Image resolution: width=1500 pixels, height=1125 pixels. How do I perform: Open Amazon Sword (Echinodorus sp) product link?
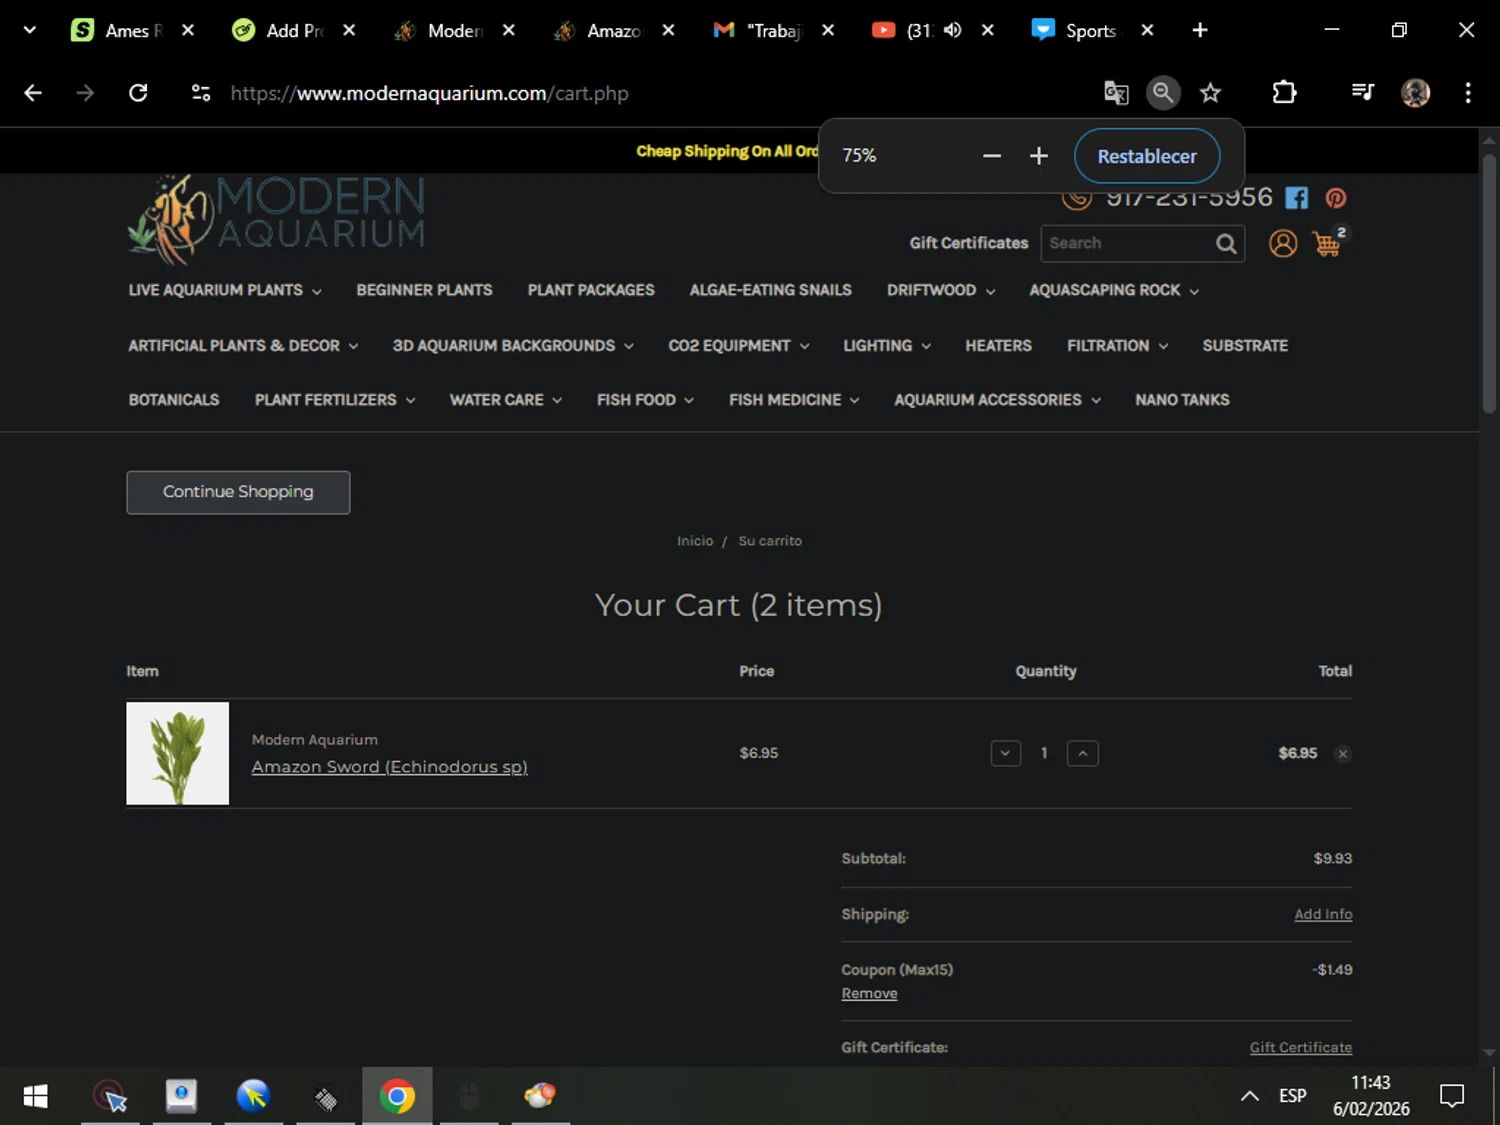[x=389, y=767]
